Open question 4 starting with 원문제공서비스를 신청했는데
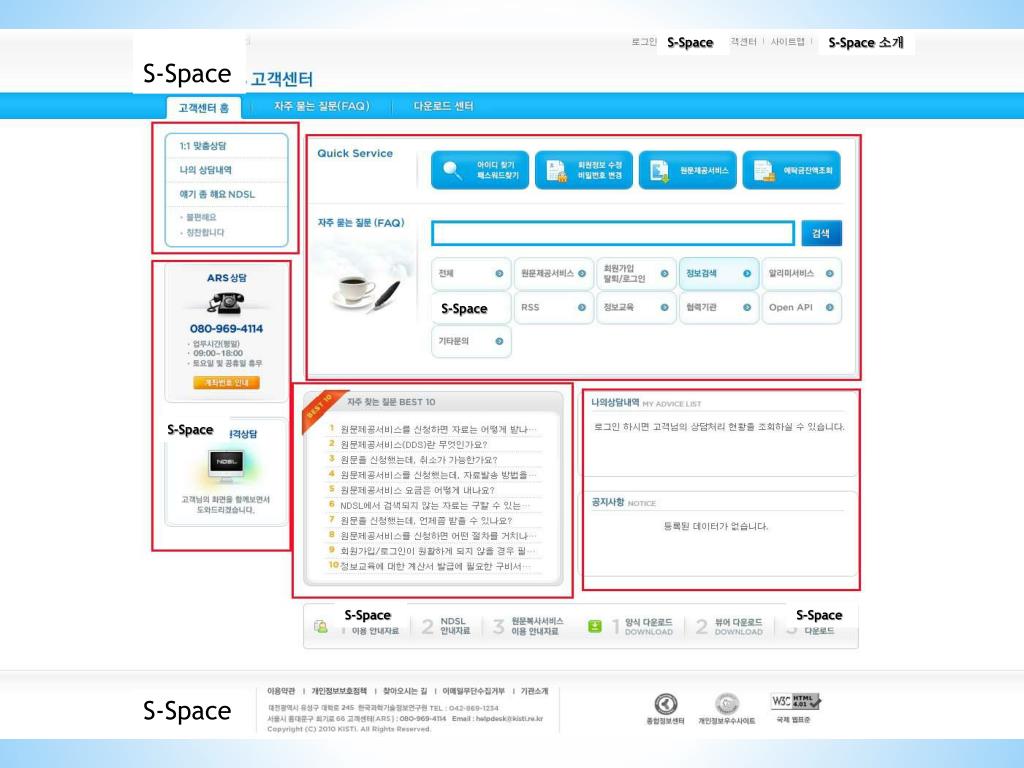This screenshot has width=1024, height=768. click(438, 475)
